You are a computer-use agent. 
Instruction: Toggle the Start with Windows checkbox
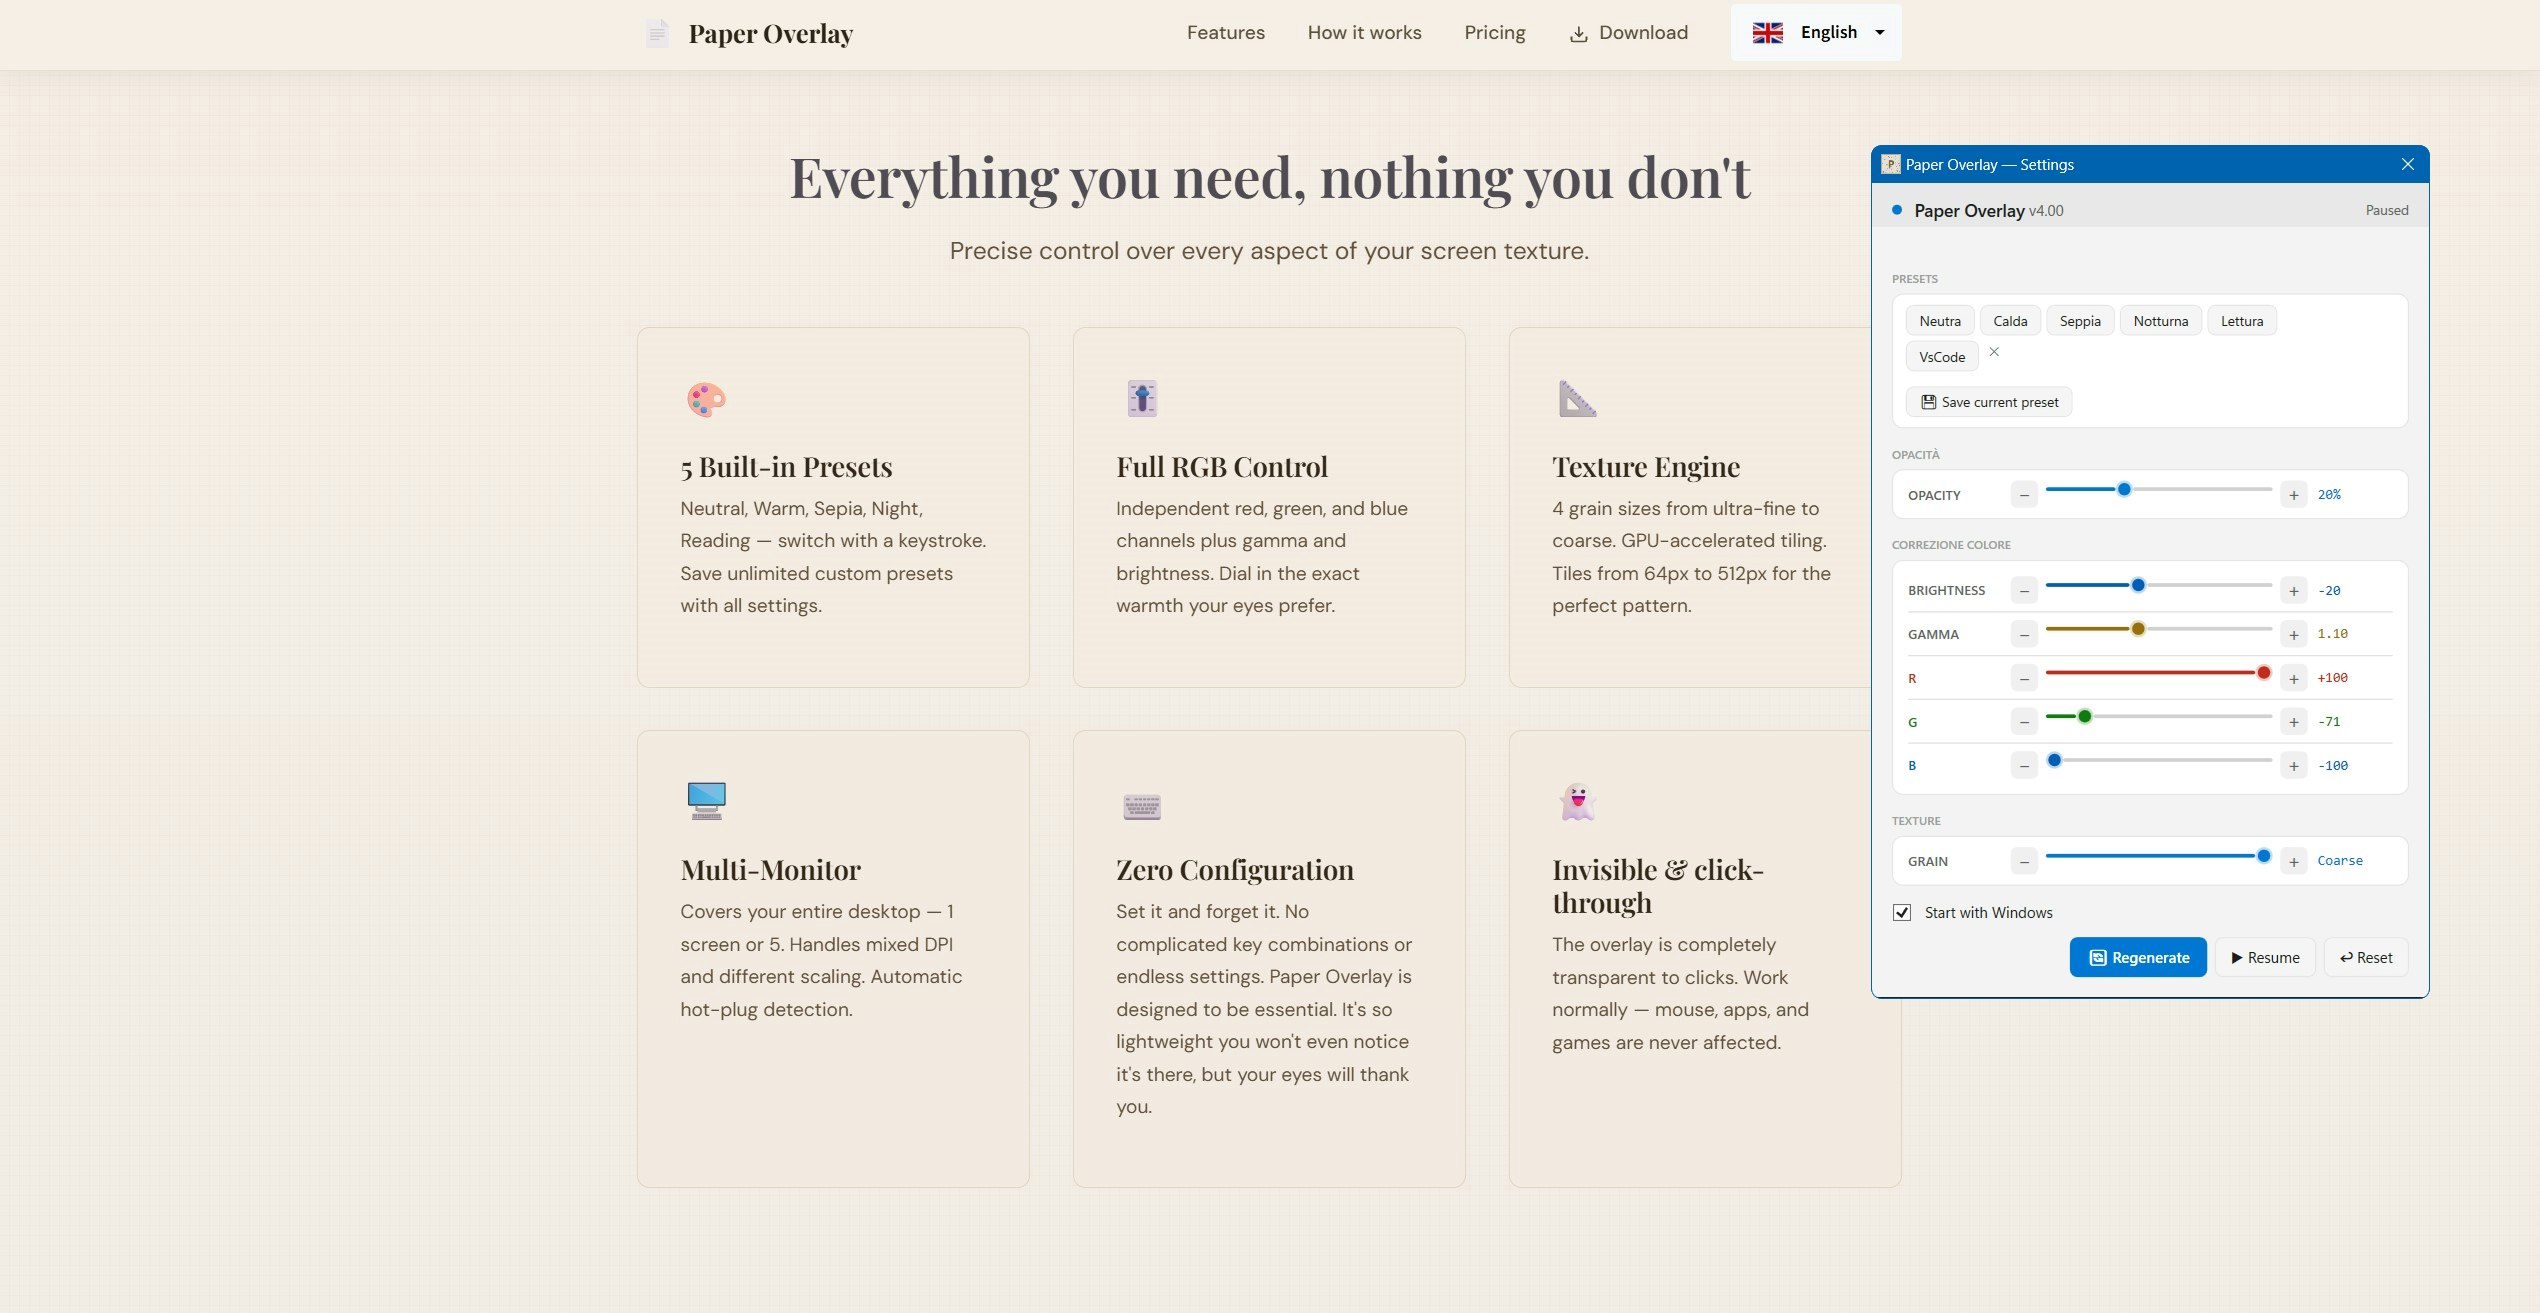1902,912
